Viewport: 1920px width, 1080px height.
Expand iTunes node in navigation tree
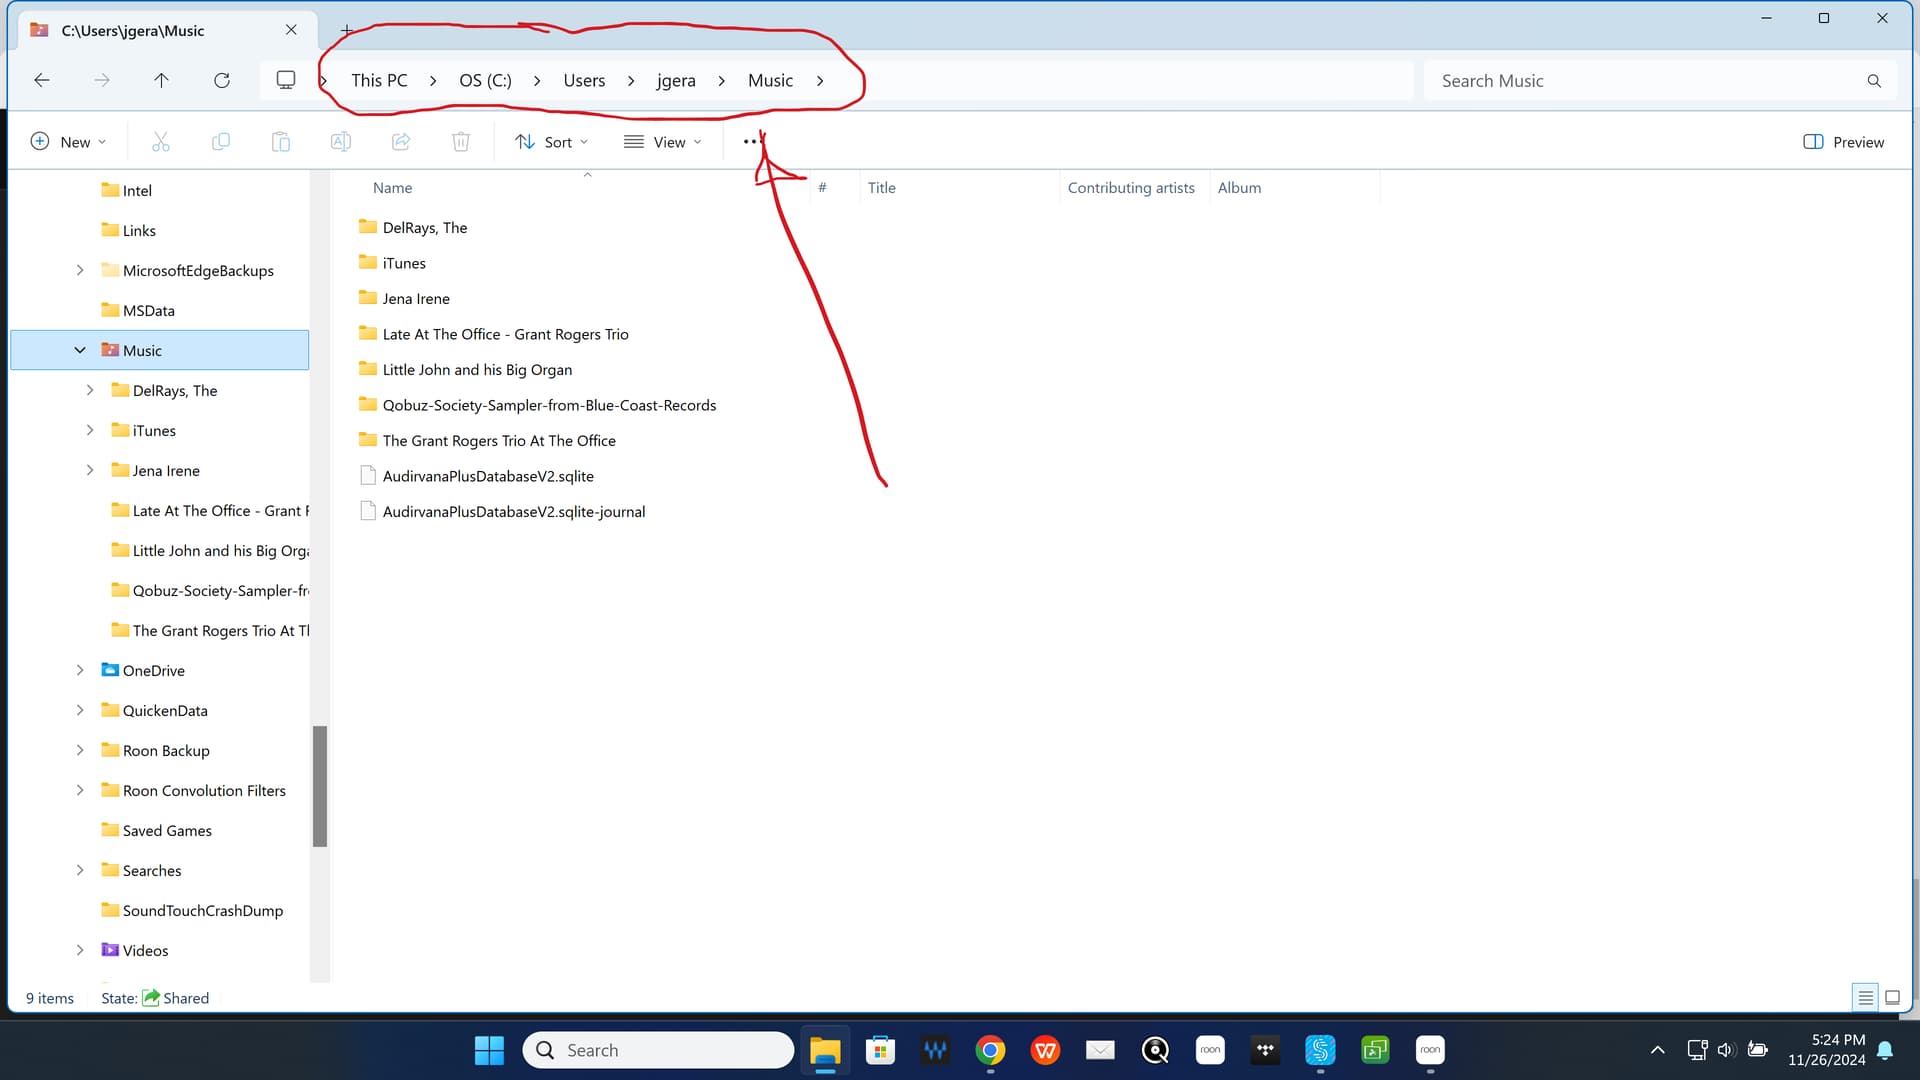(x=90, y=430)
